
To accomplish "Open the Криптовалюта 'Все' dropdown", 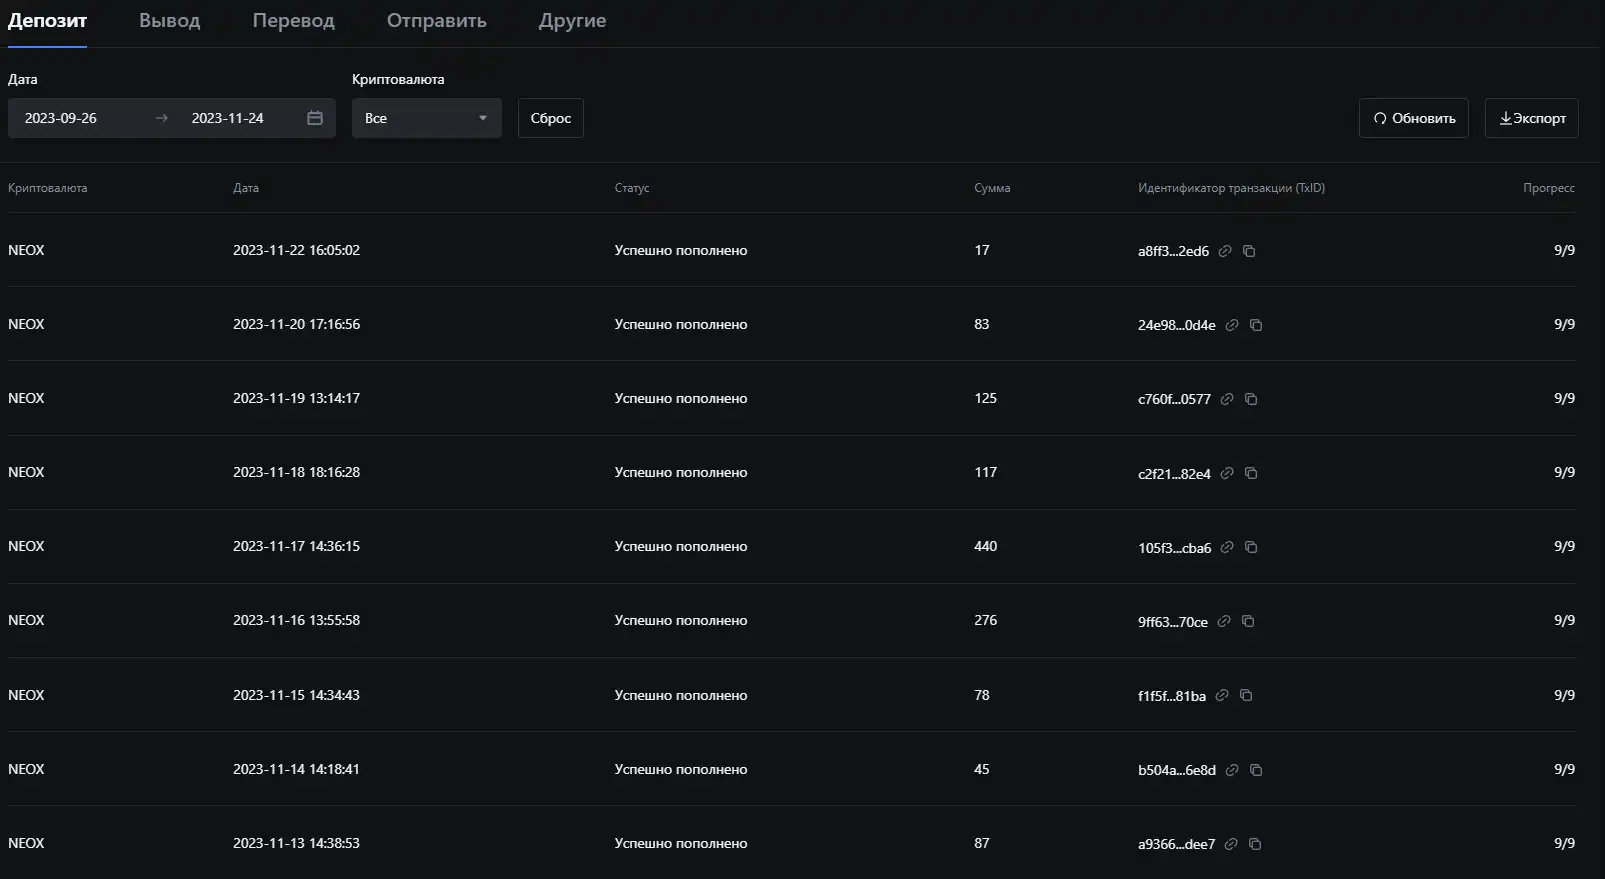I will tap(427, 118).
